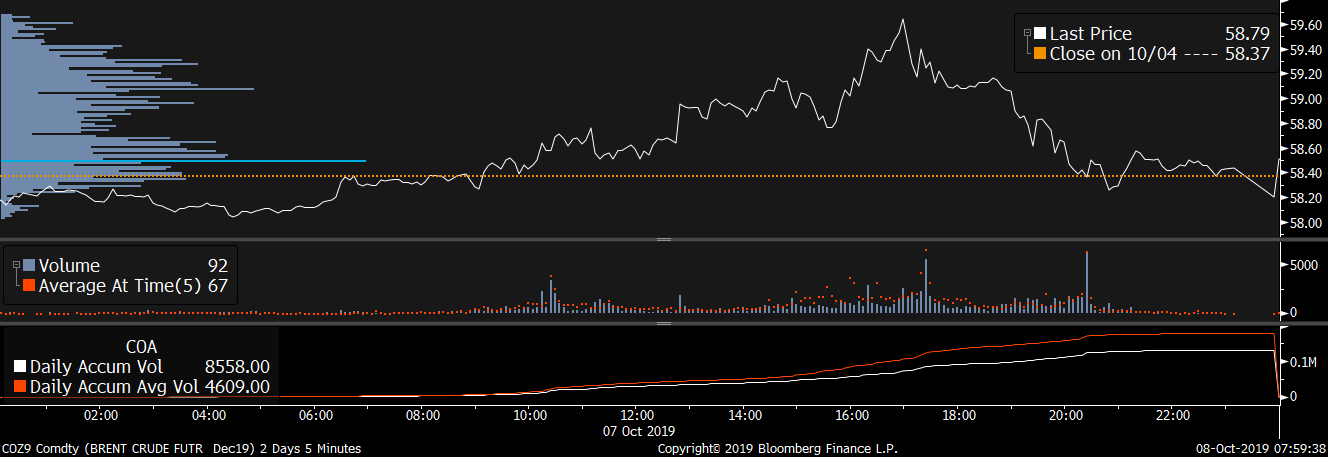
Task: Click the 58.80 price axis label
Action: pos(1304,124)
